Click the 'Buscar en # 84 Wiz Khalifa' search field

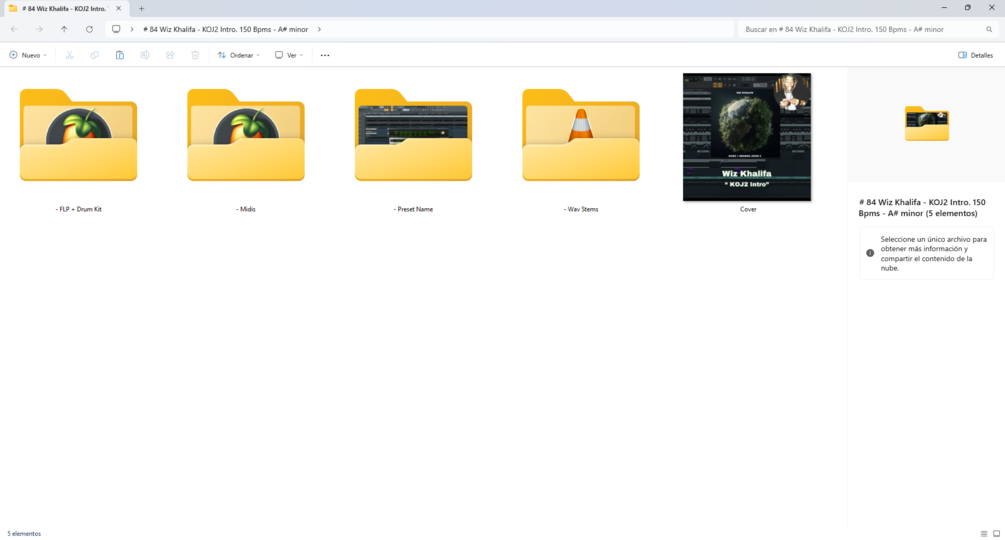[x=868, y=29]
